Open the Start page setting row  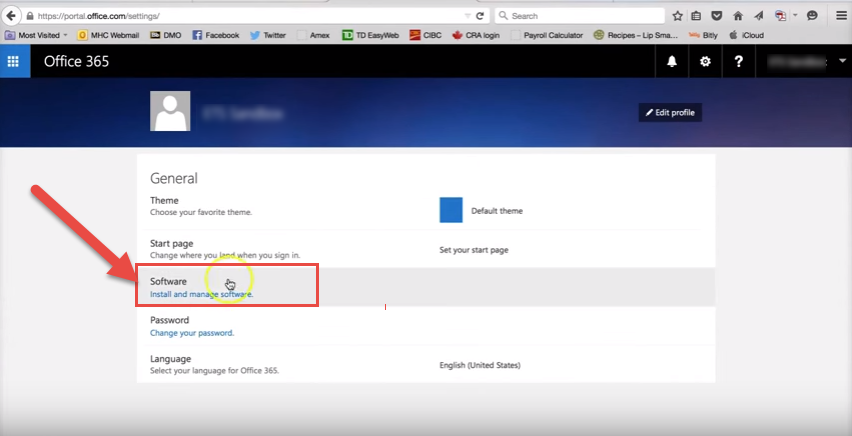pyautogui.click(x=426, y=249)
